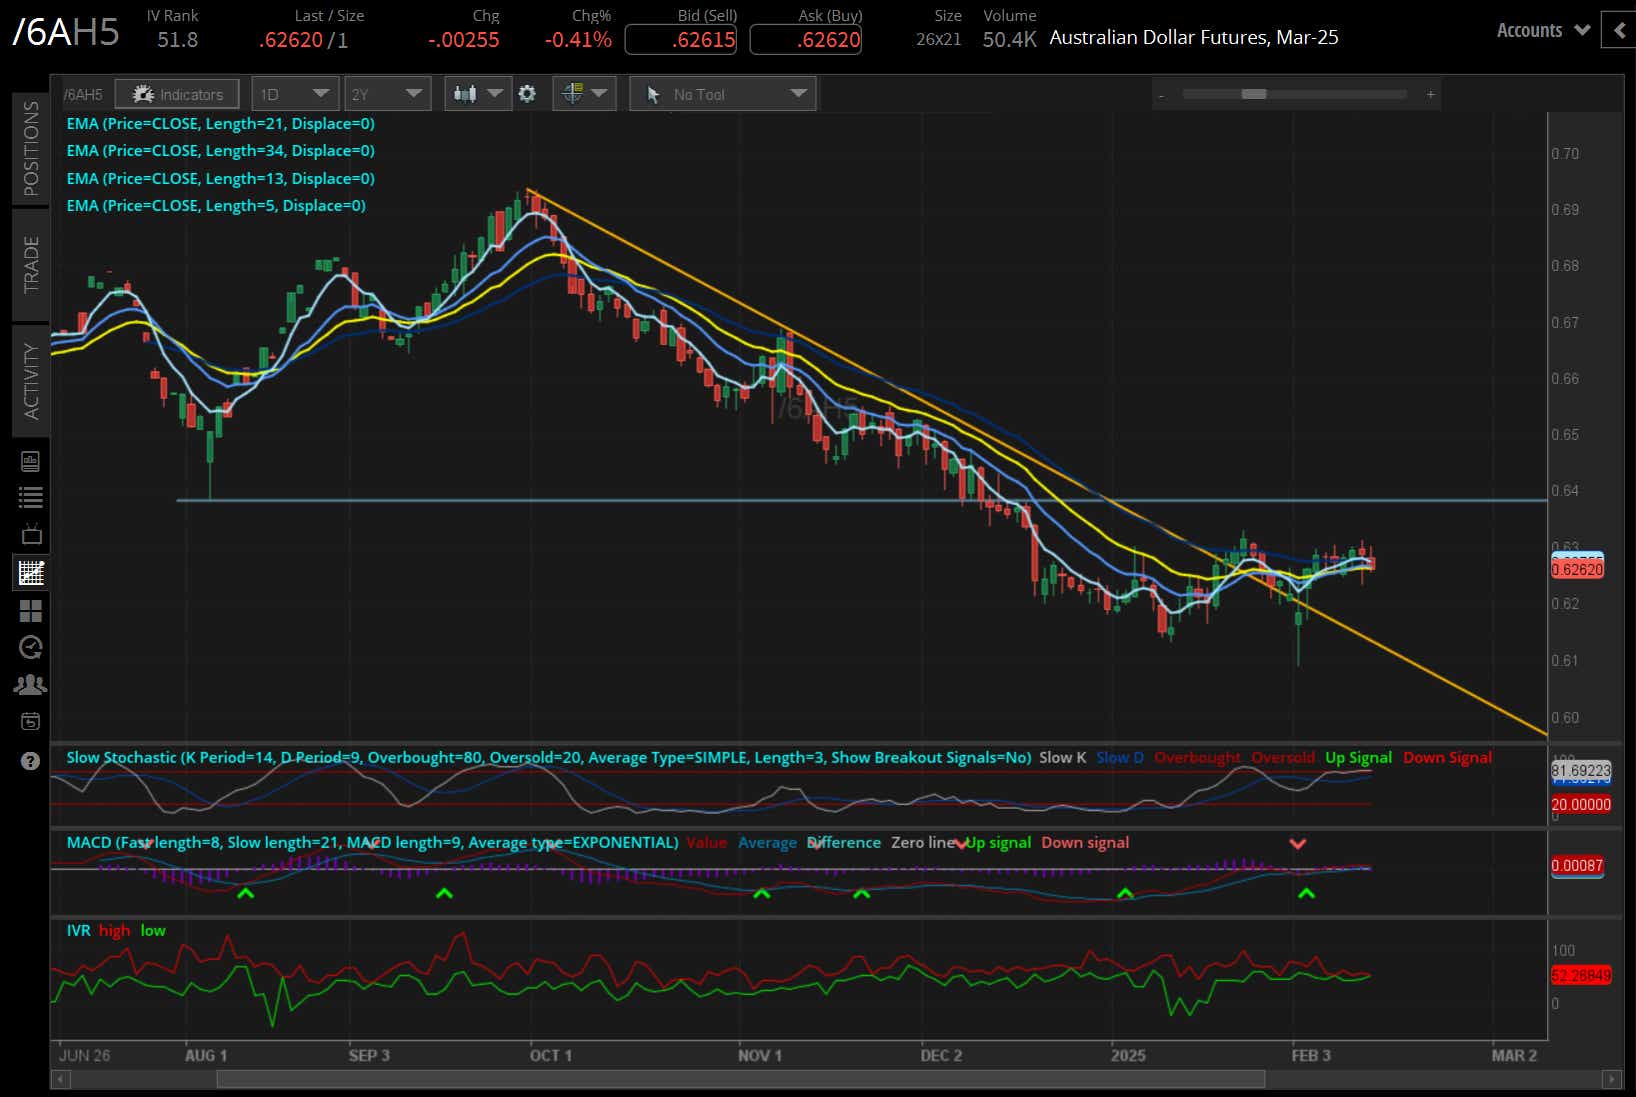Open the grid quotes view icon

pyautogui.click(x=30, y=611)
